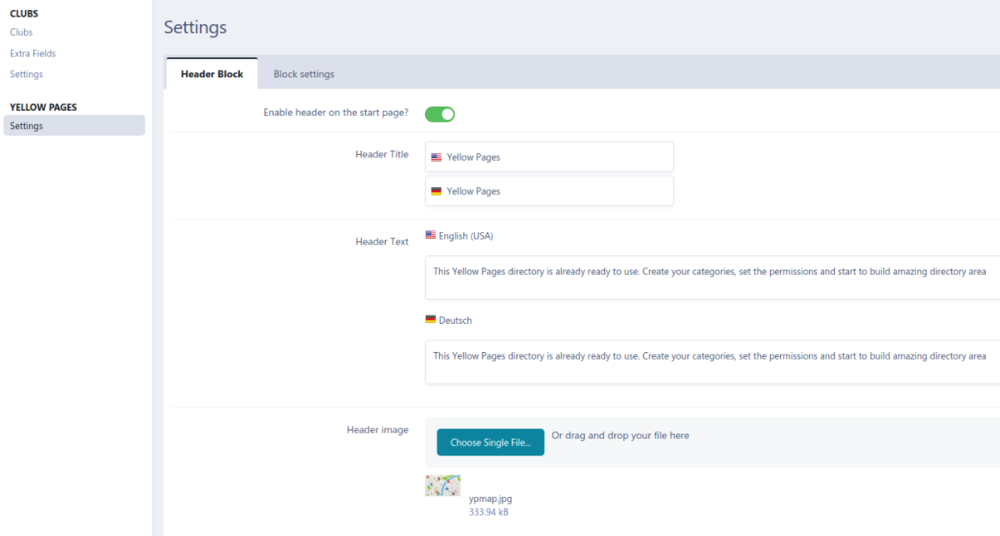Disable the header on start page toggle
Screen dimensions: 1000x536
point(440,114)
